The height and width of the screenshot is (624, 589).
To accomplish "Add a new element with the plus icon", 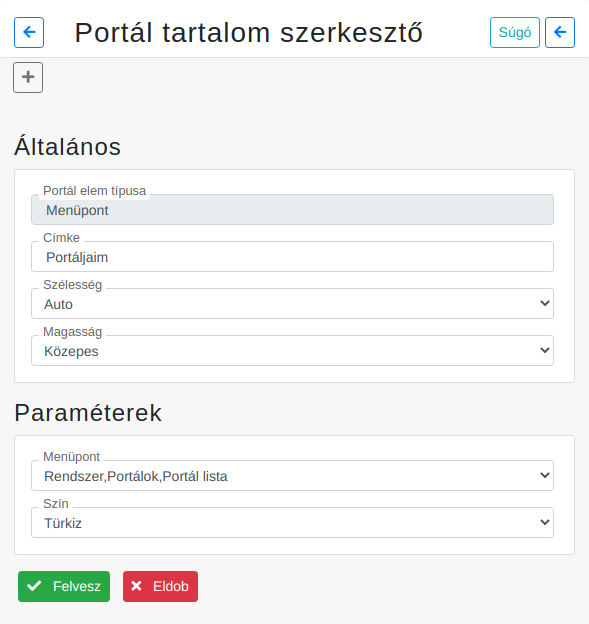I will tap(28, 77).
